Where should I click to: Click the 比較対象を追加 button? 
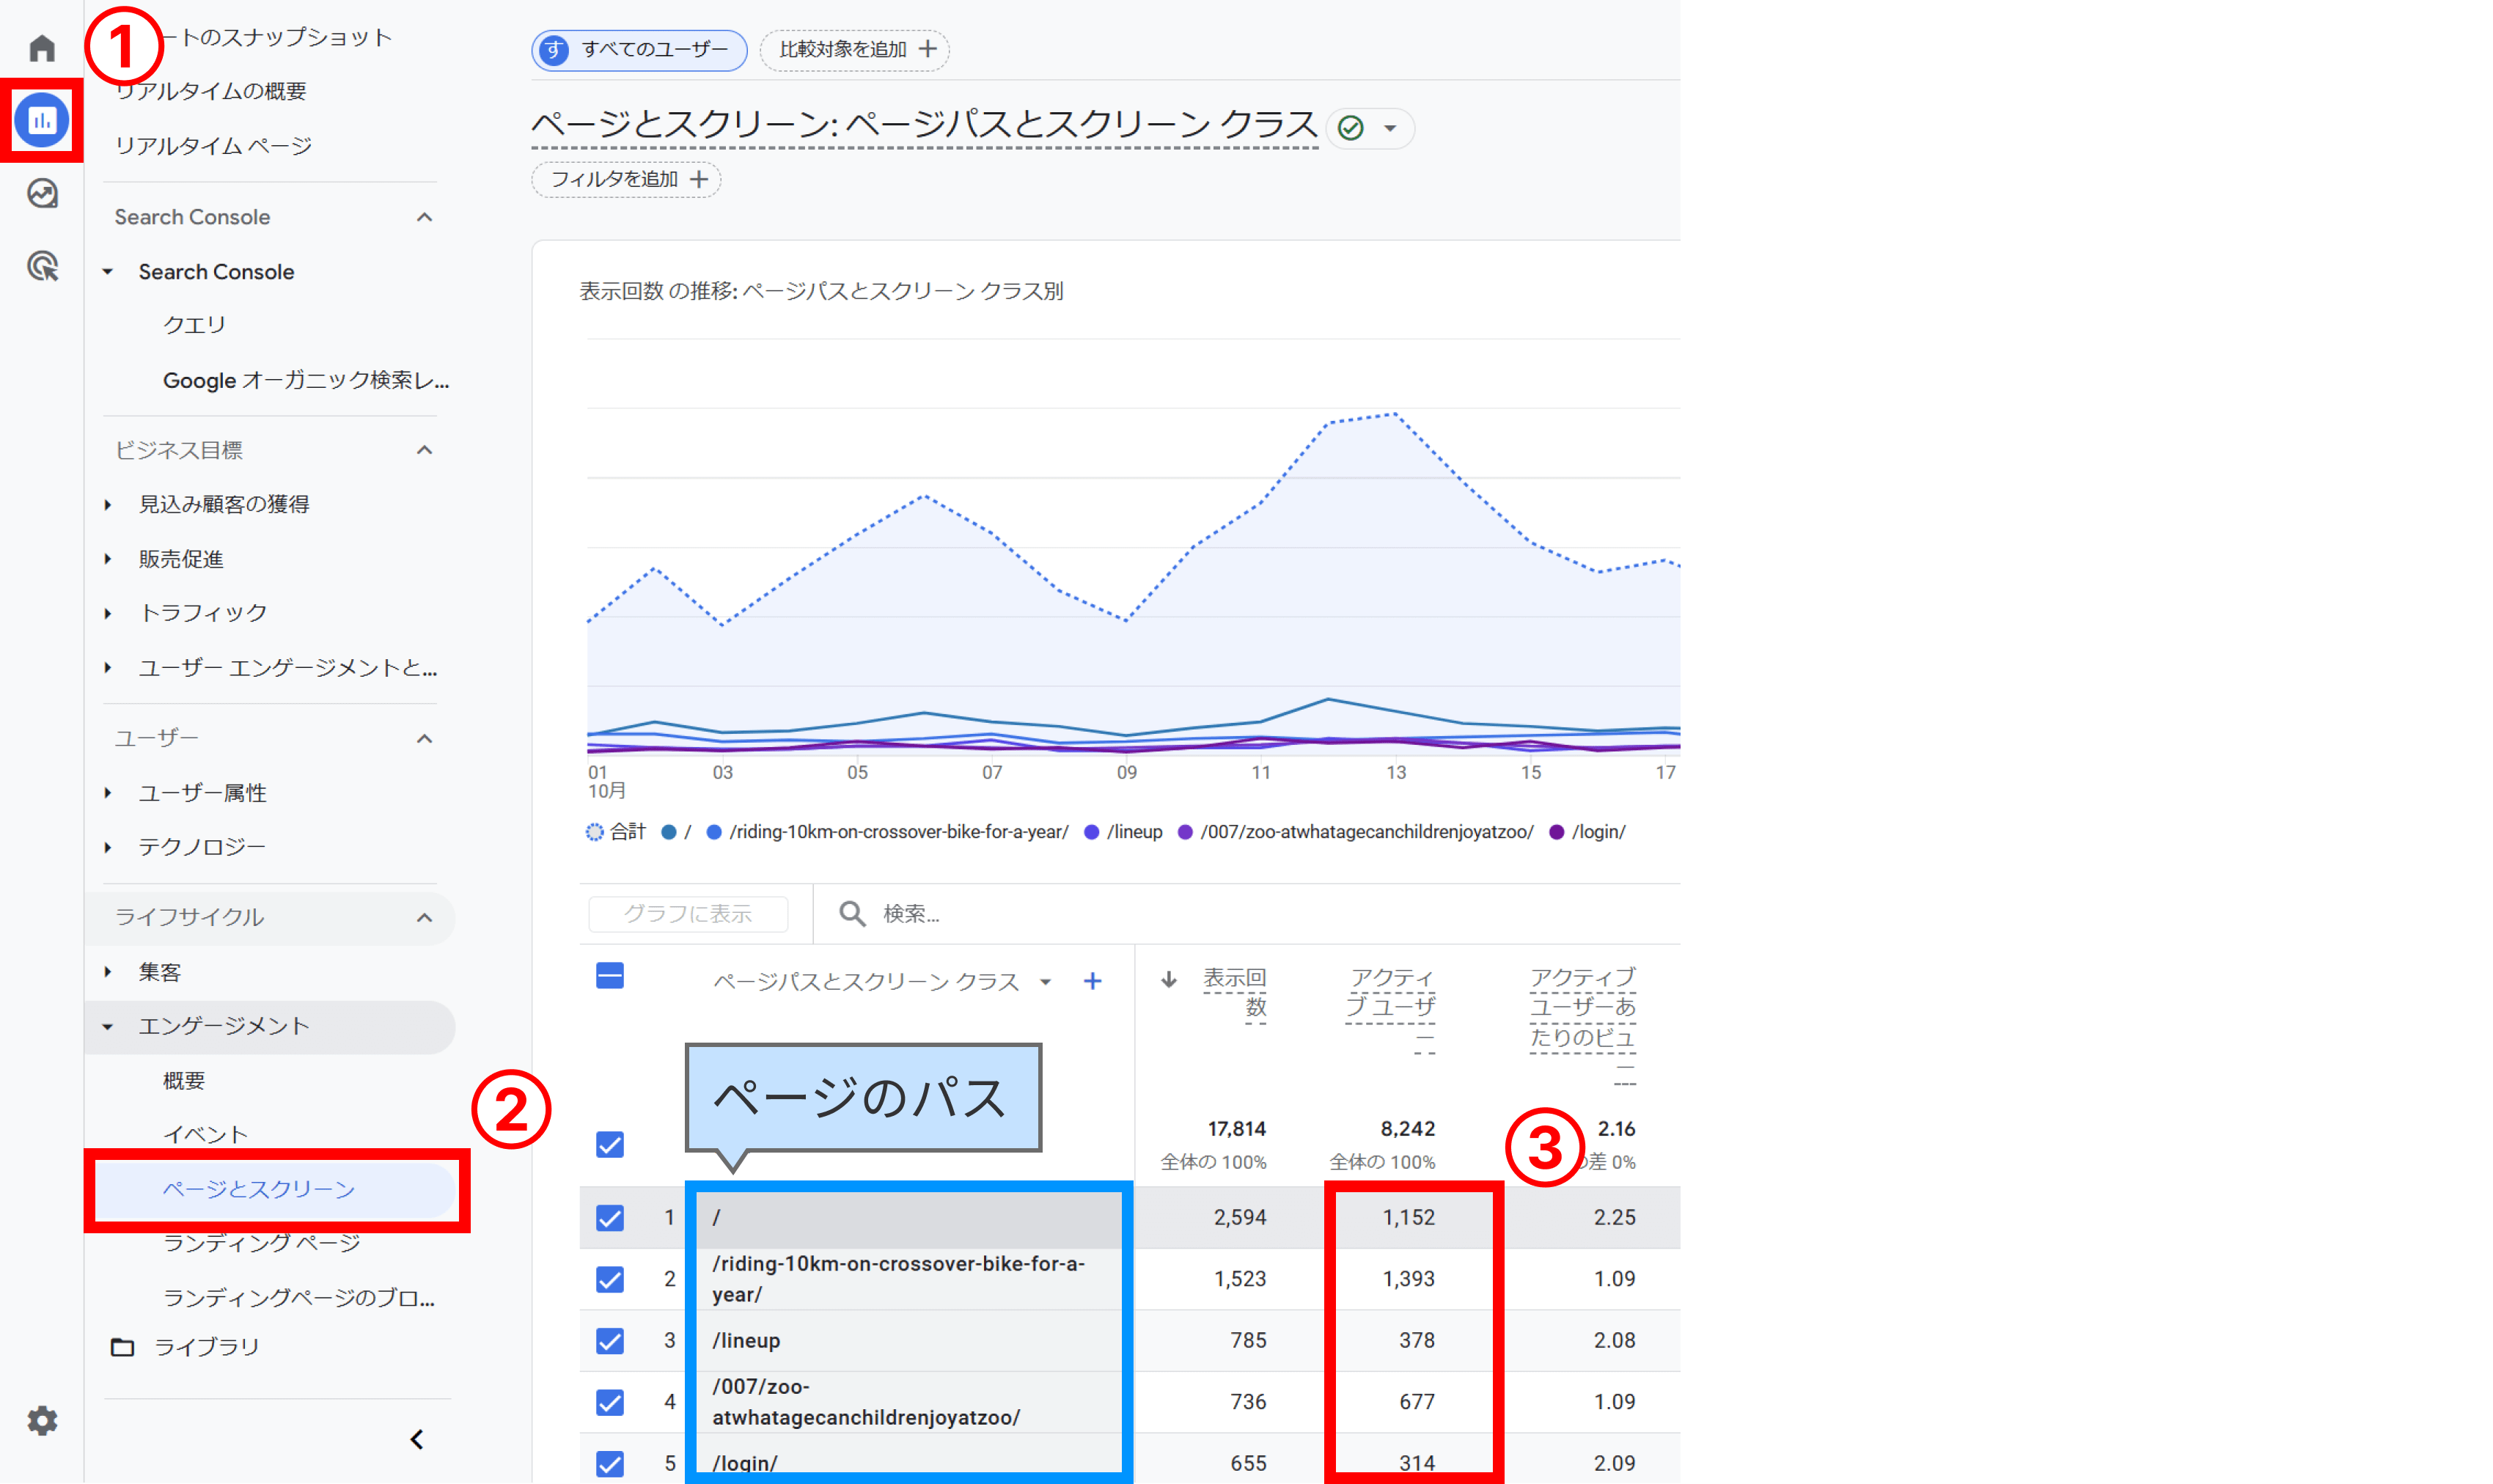coord(854,50)
